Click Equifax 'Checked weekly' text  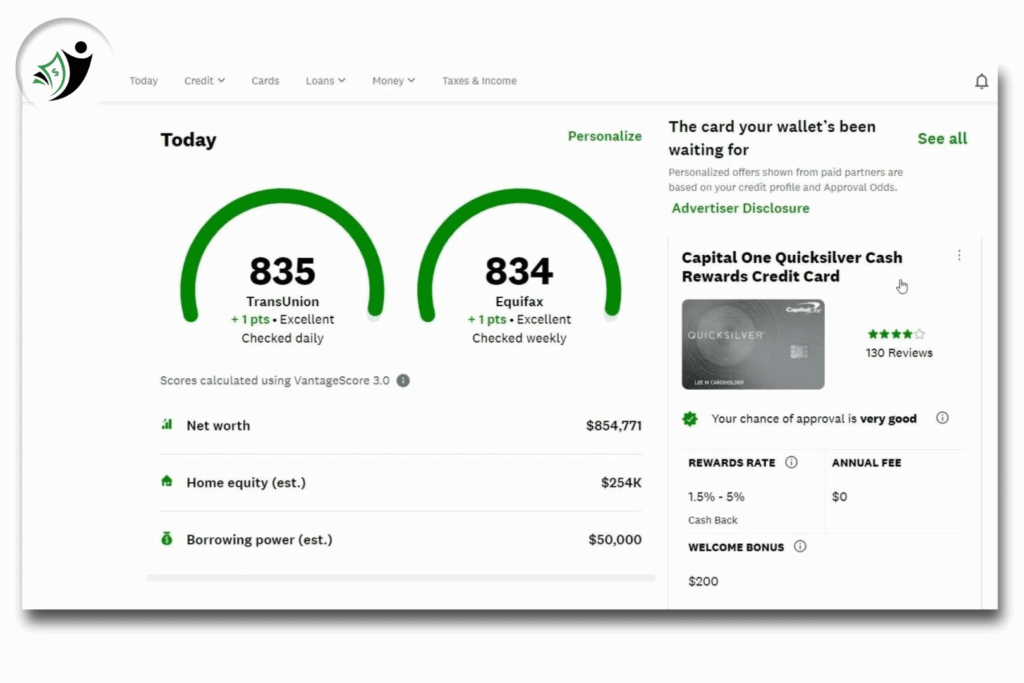(x=519, y=338)
